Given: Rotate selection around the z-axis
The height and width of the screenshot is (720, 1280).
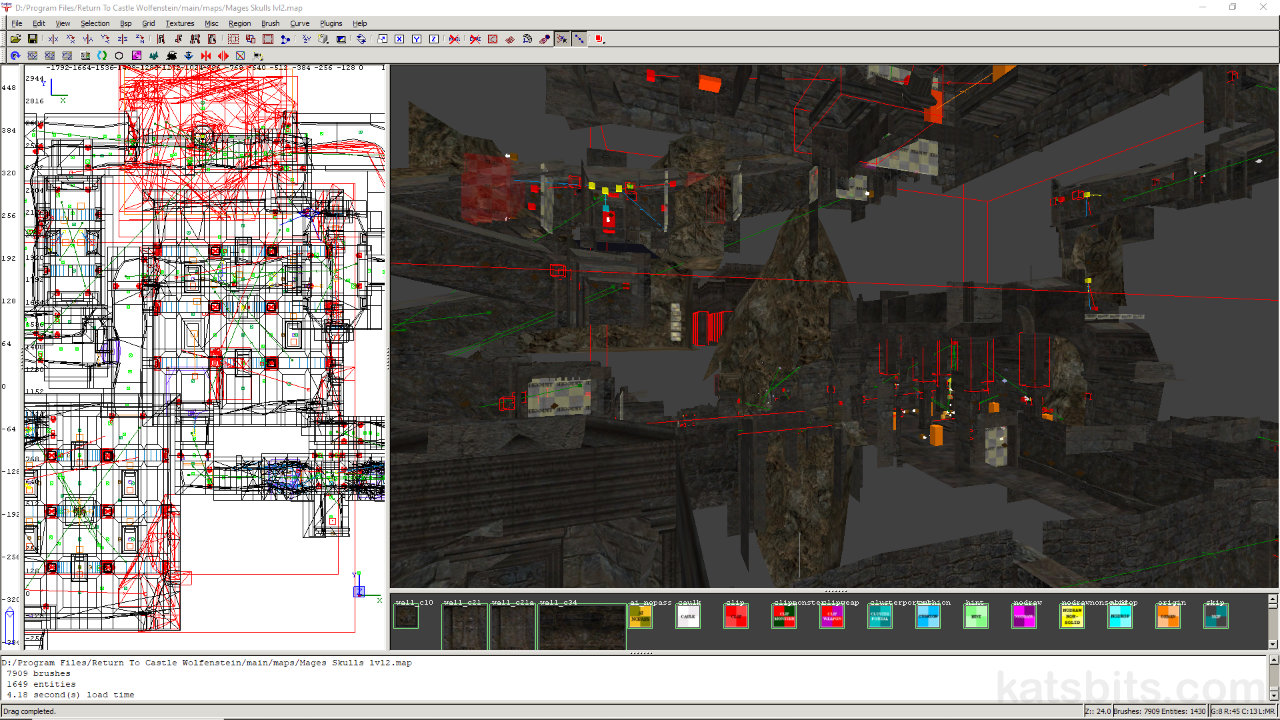Looking at the screenshot, I should click(140, 39).
